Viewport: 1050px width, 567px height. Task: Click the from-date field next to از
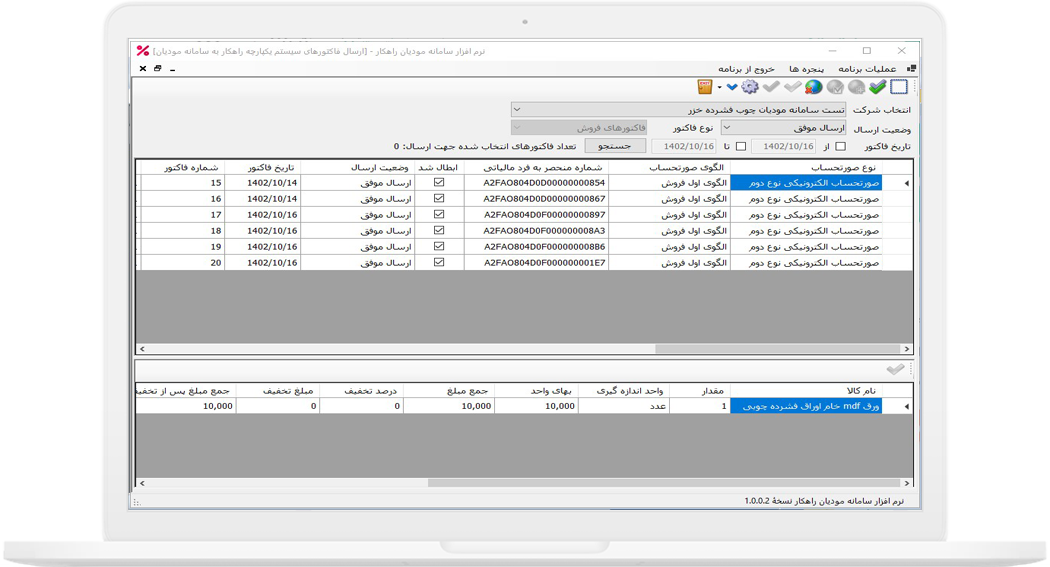tap(783, 146)
